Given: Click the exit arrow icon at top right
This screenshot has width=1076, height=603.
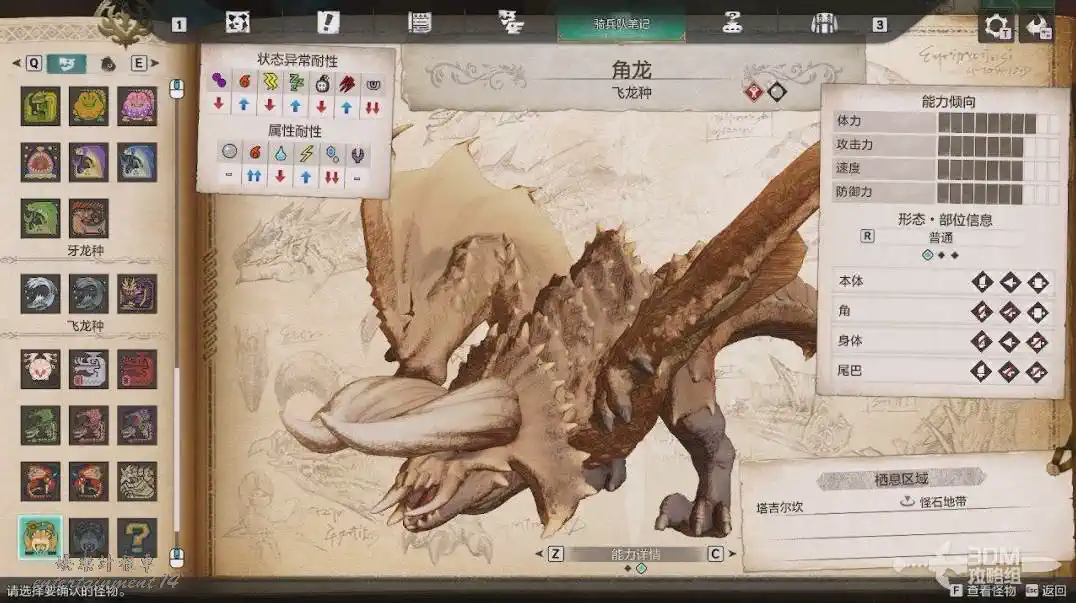Looking at the screenshot, I should 1039,26.
